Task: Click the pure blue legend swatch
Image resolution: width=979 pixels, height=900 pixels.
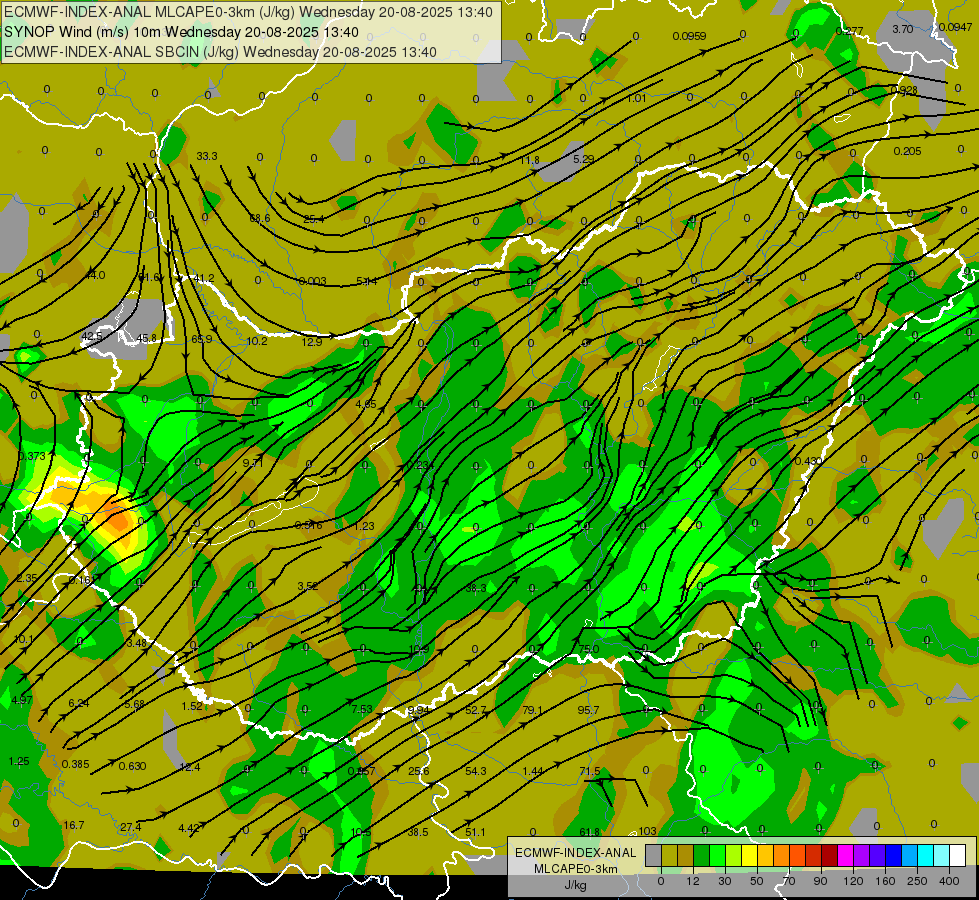Action: pos(893,855)
